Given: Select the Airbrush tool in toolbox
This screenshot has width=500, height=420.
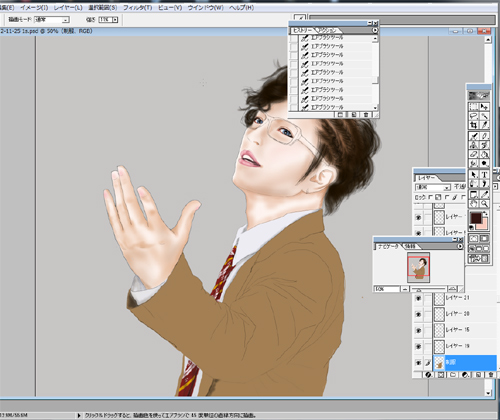Looking at the screenshot, I should point(473,136).
